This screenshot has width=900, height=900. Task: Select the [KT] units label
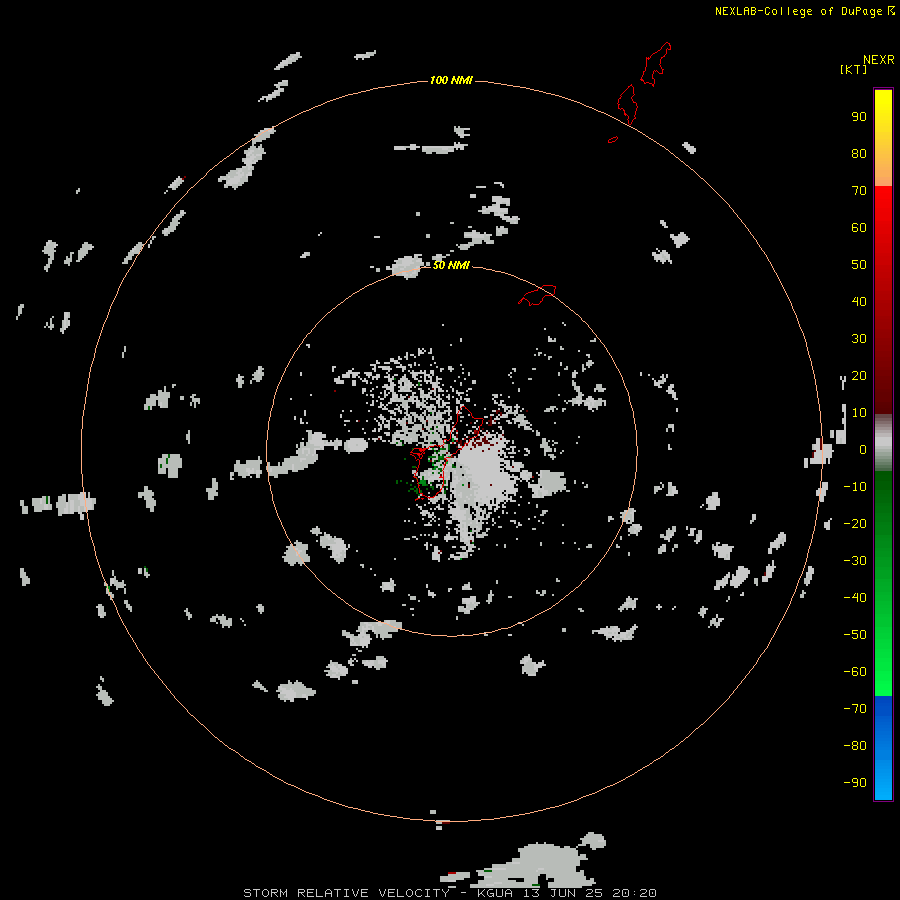coord(853,69)
